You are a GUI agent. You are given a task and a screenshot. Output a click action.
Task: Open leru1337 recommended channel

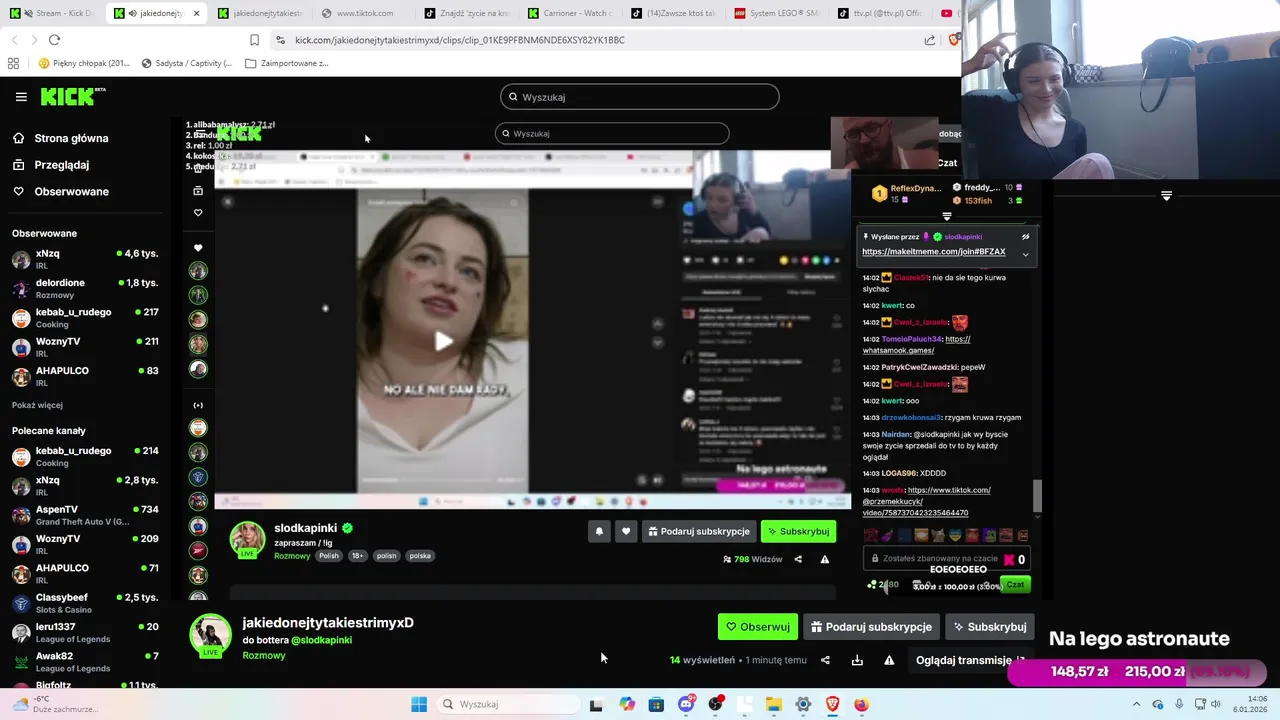[x=85, y=632]
